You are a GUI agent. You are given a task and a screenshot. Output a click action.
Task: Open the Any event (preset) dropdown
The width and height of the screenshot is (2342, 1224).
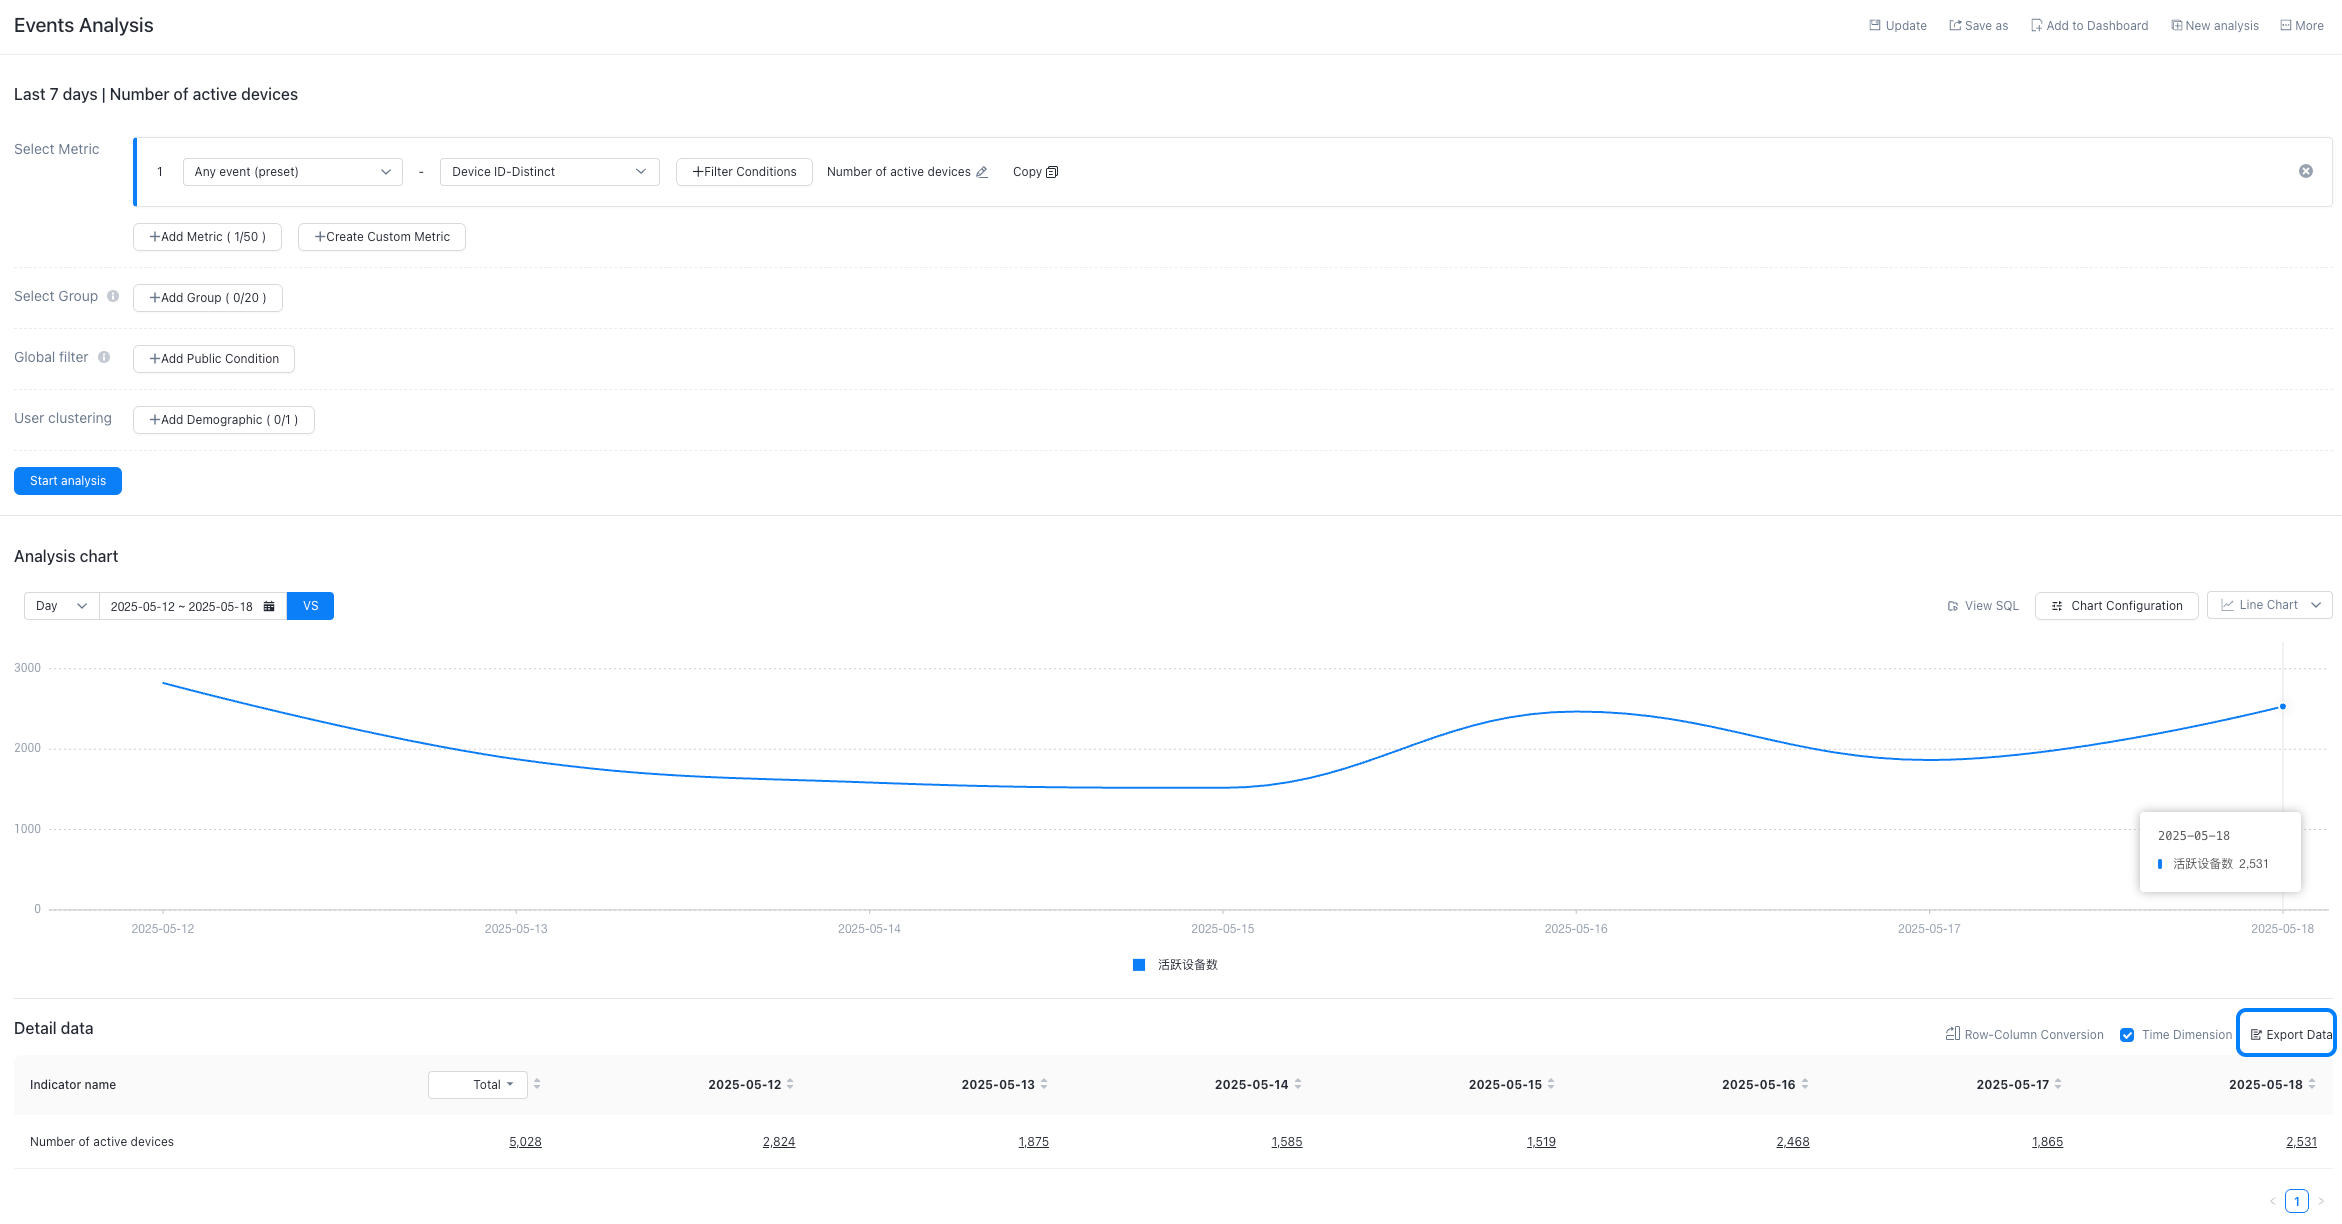(x=292, y=172)
